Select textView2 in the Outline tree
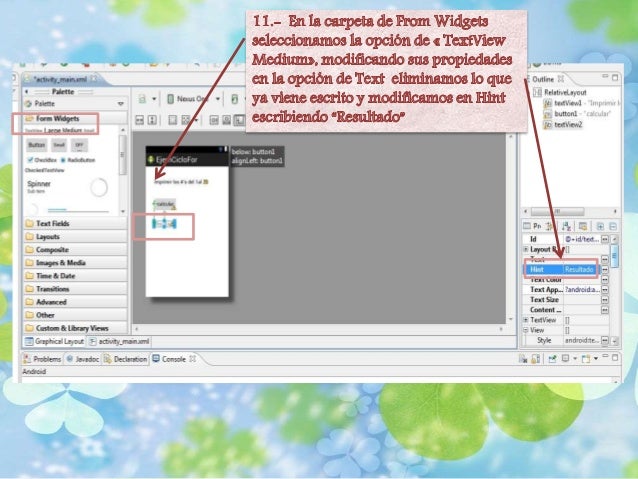638x479 pixels. (x=563, y=125)
